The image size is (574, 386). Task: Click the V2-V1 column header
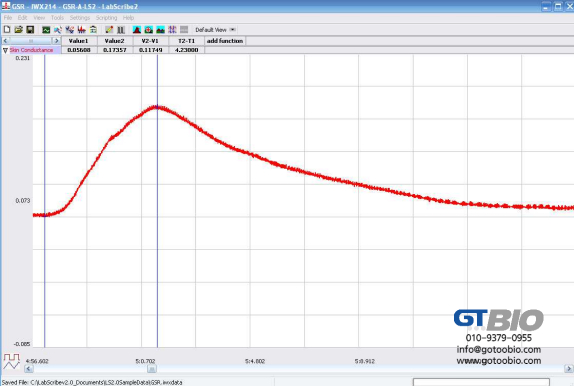pos(150,41)
